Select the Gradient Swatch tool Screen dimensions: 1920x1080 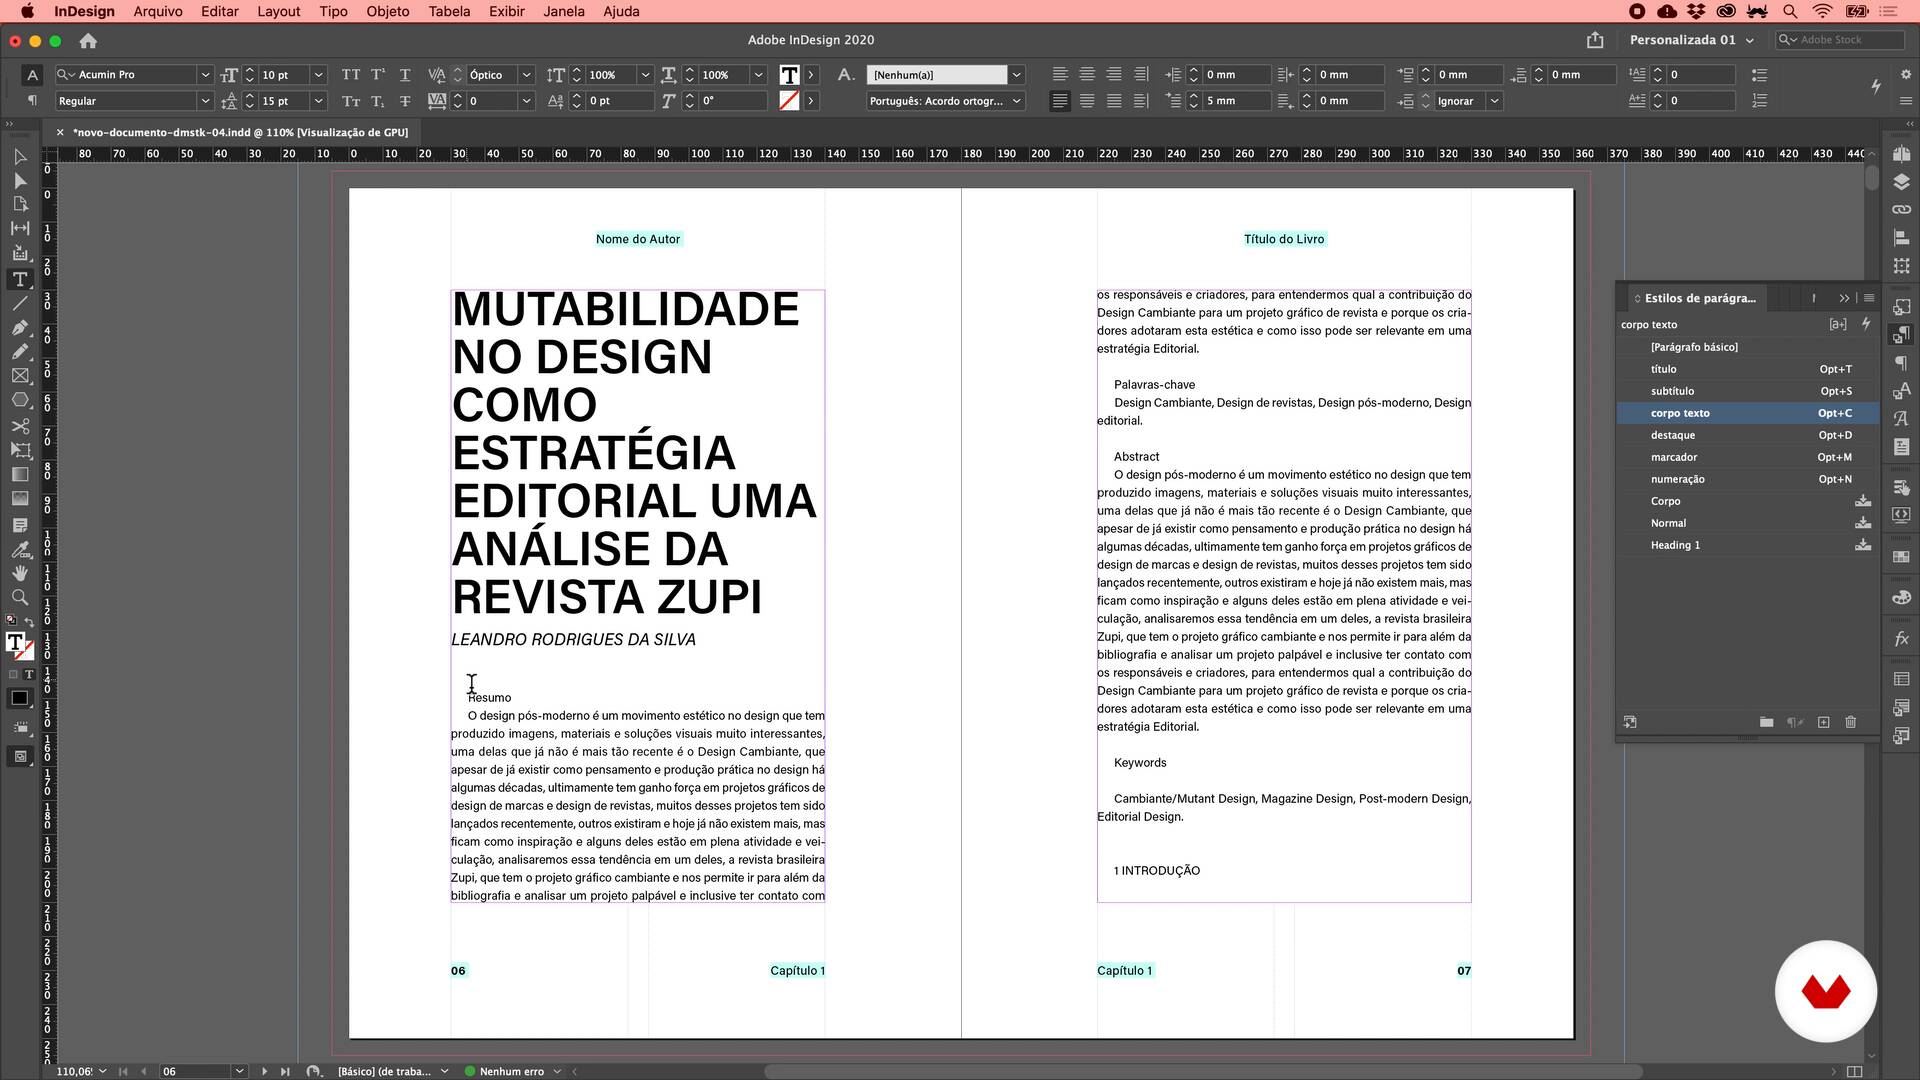point(20,475)
